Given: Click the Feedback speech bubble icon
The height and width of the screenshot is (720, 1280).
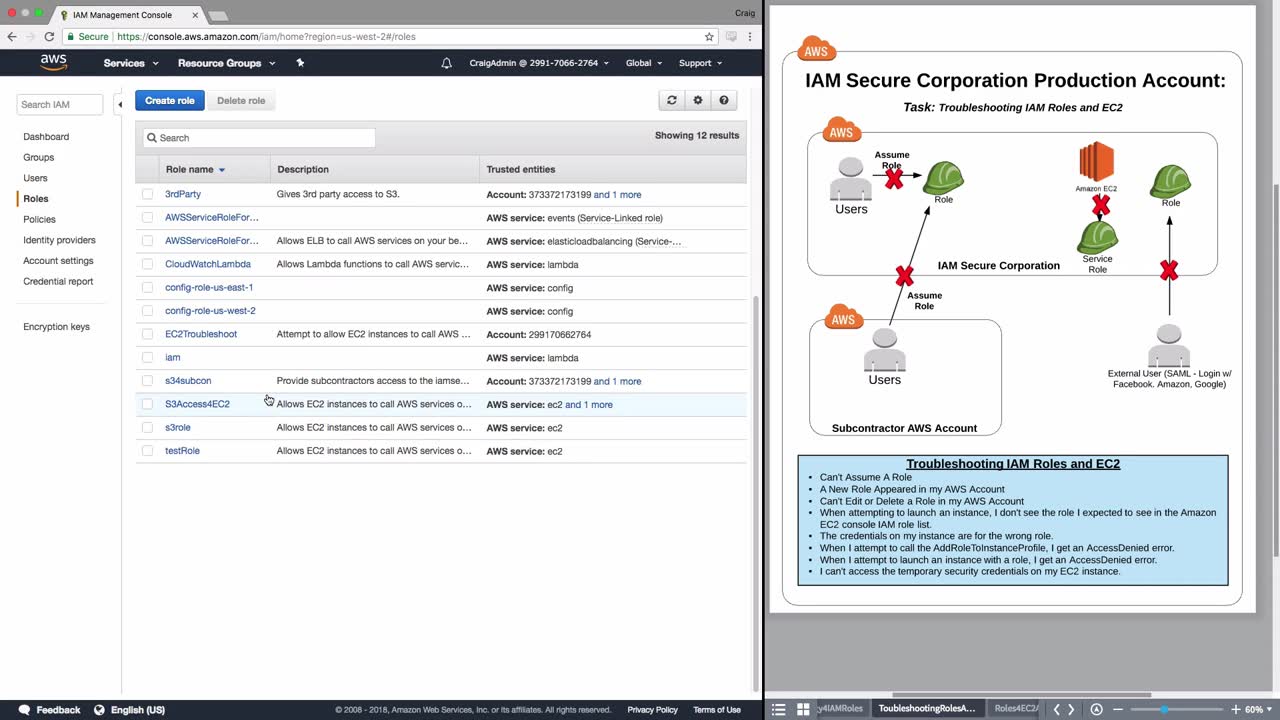Looking at the screenshot, I should point(24,710).
